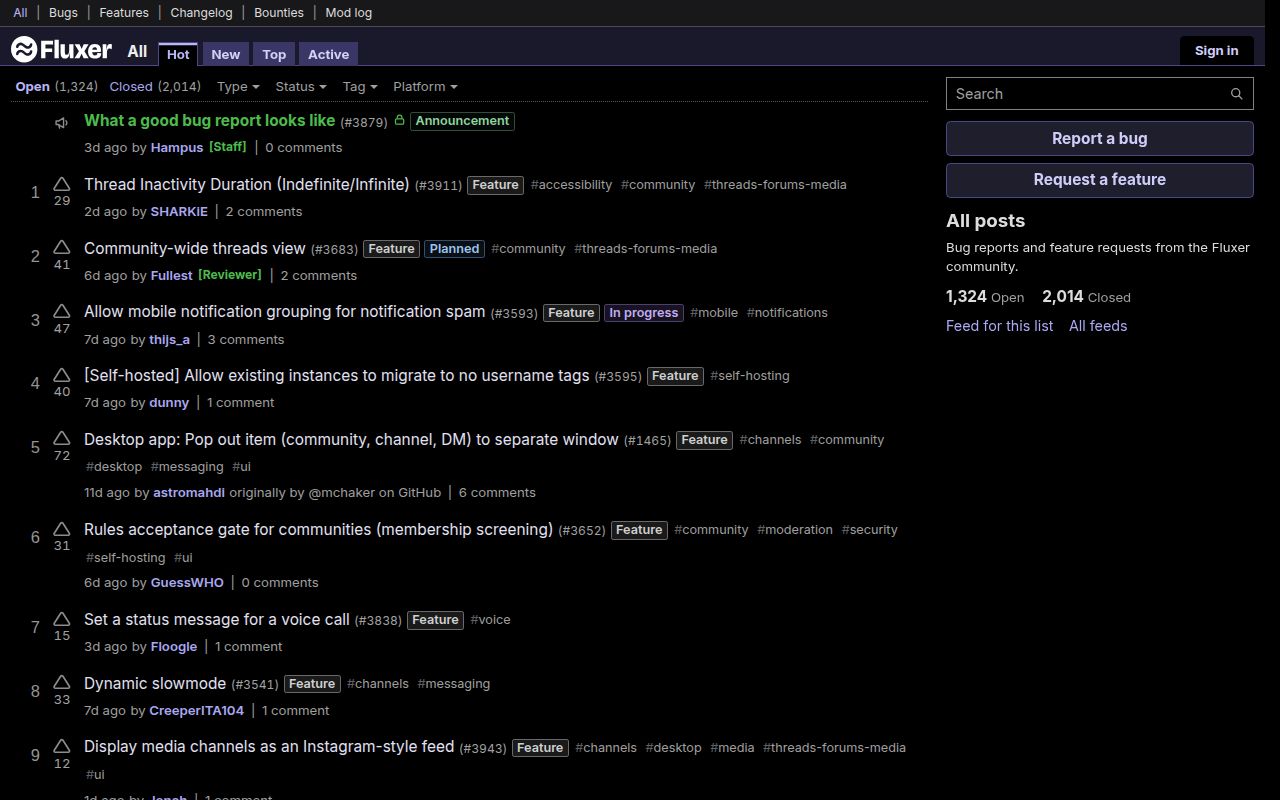Open Set a status message post title
This screenshot has width=1280, height=800.
(217, 619)
